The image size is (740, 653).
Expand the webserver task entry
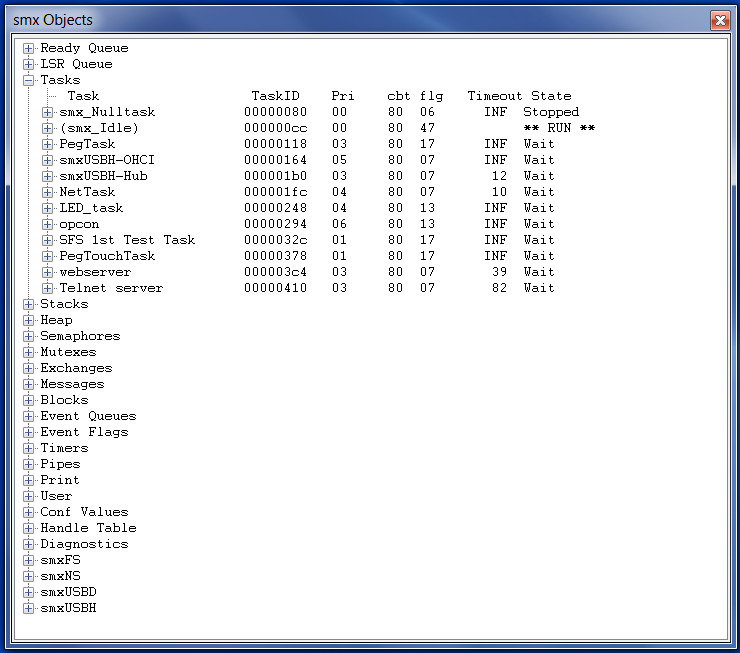[x=47, y=272]
